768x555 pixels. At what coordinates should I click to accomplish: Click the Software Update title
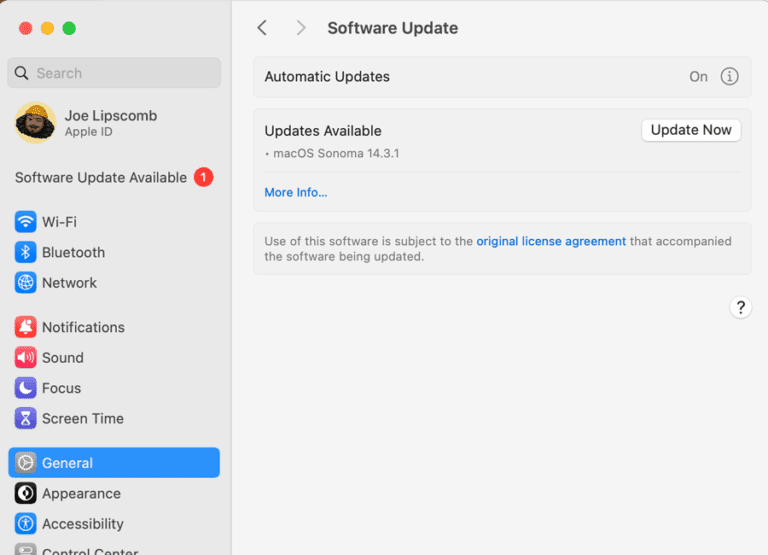(x=393, y=28)
